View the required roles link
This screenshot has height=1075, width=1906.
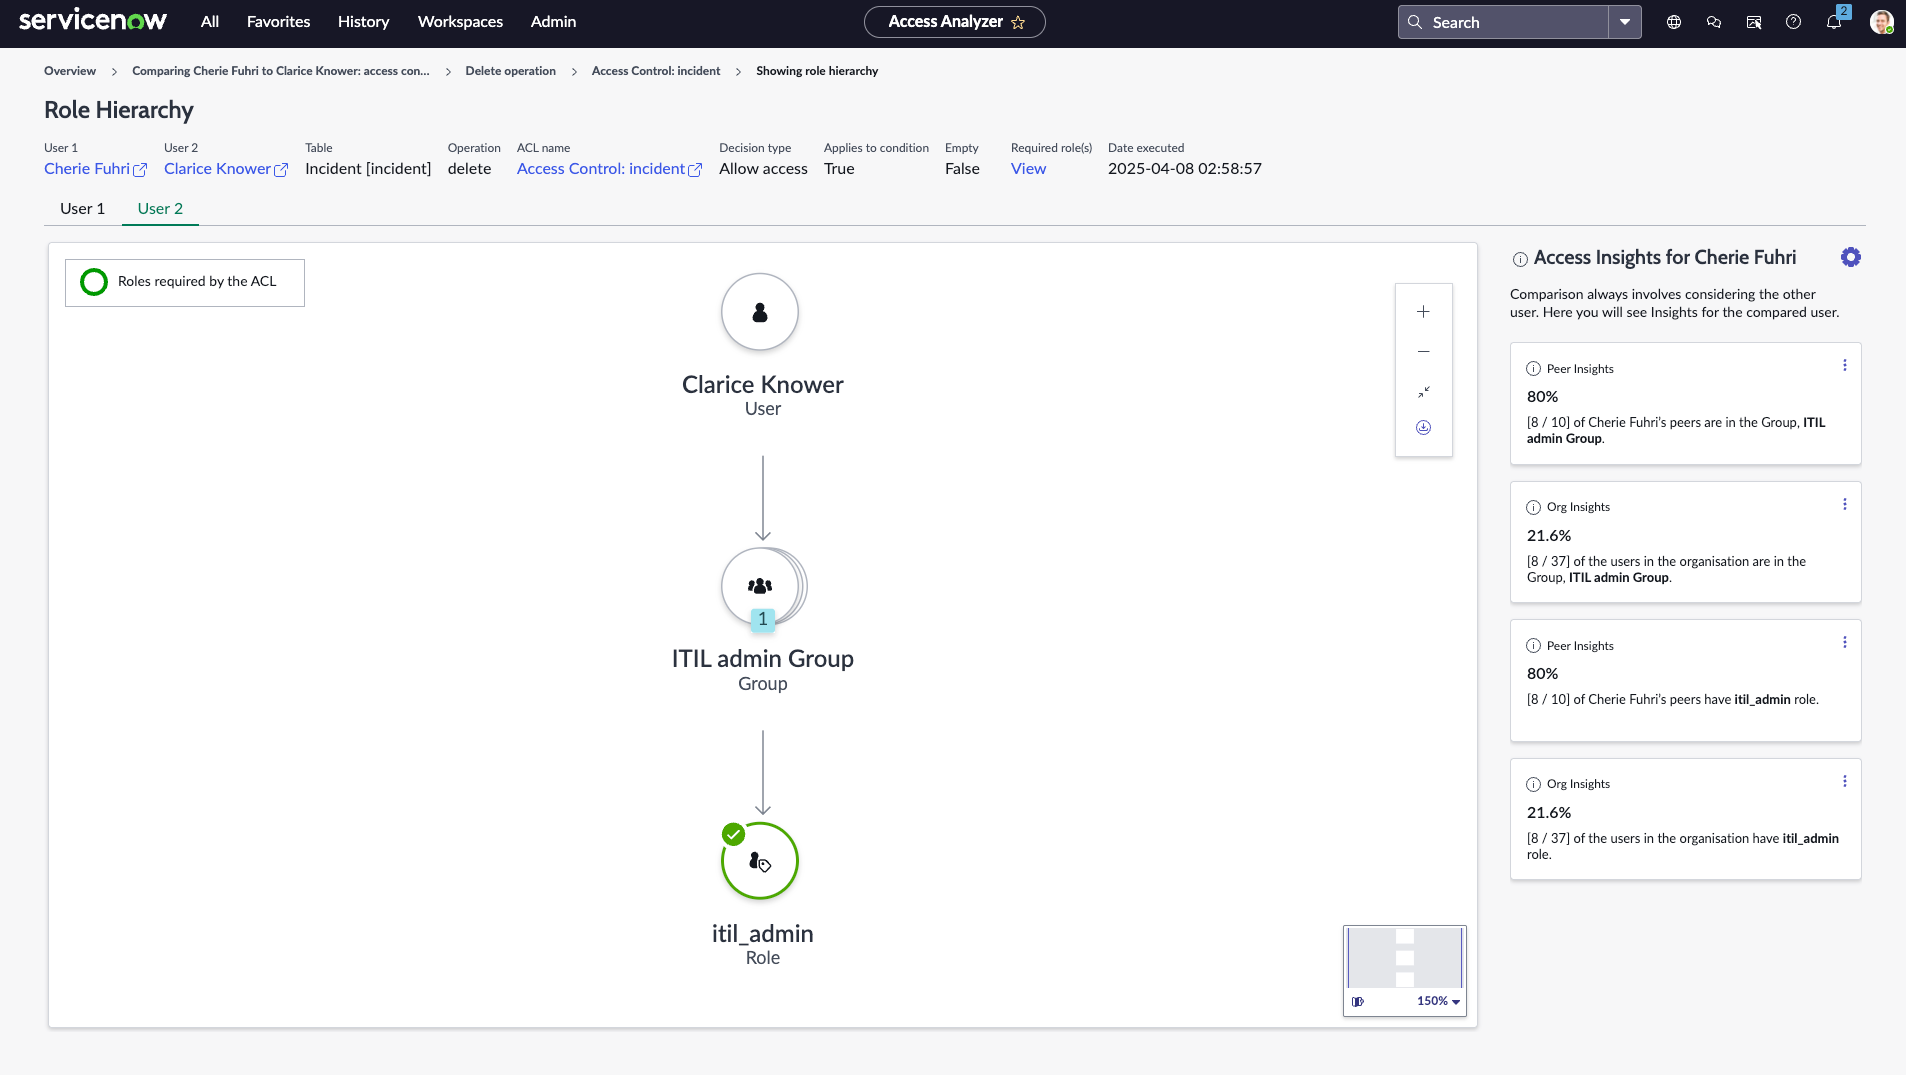(1028, 169)
